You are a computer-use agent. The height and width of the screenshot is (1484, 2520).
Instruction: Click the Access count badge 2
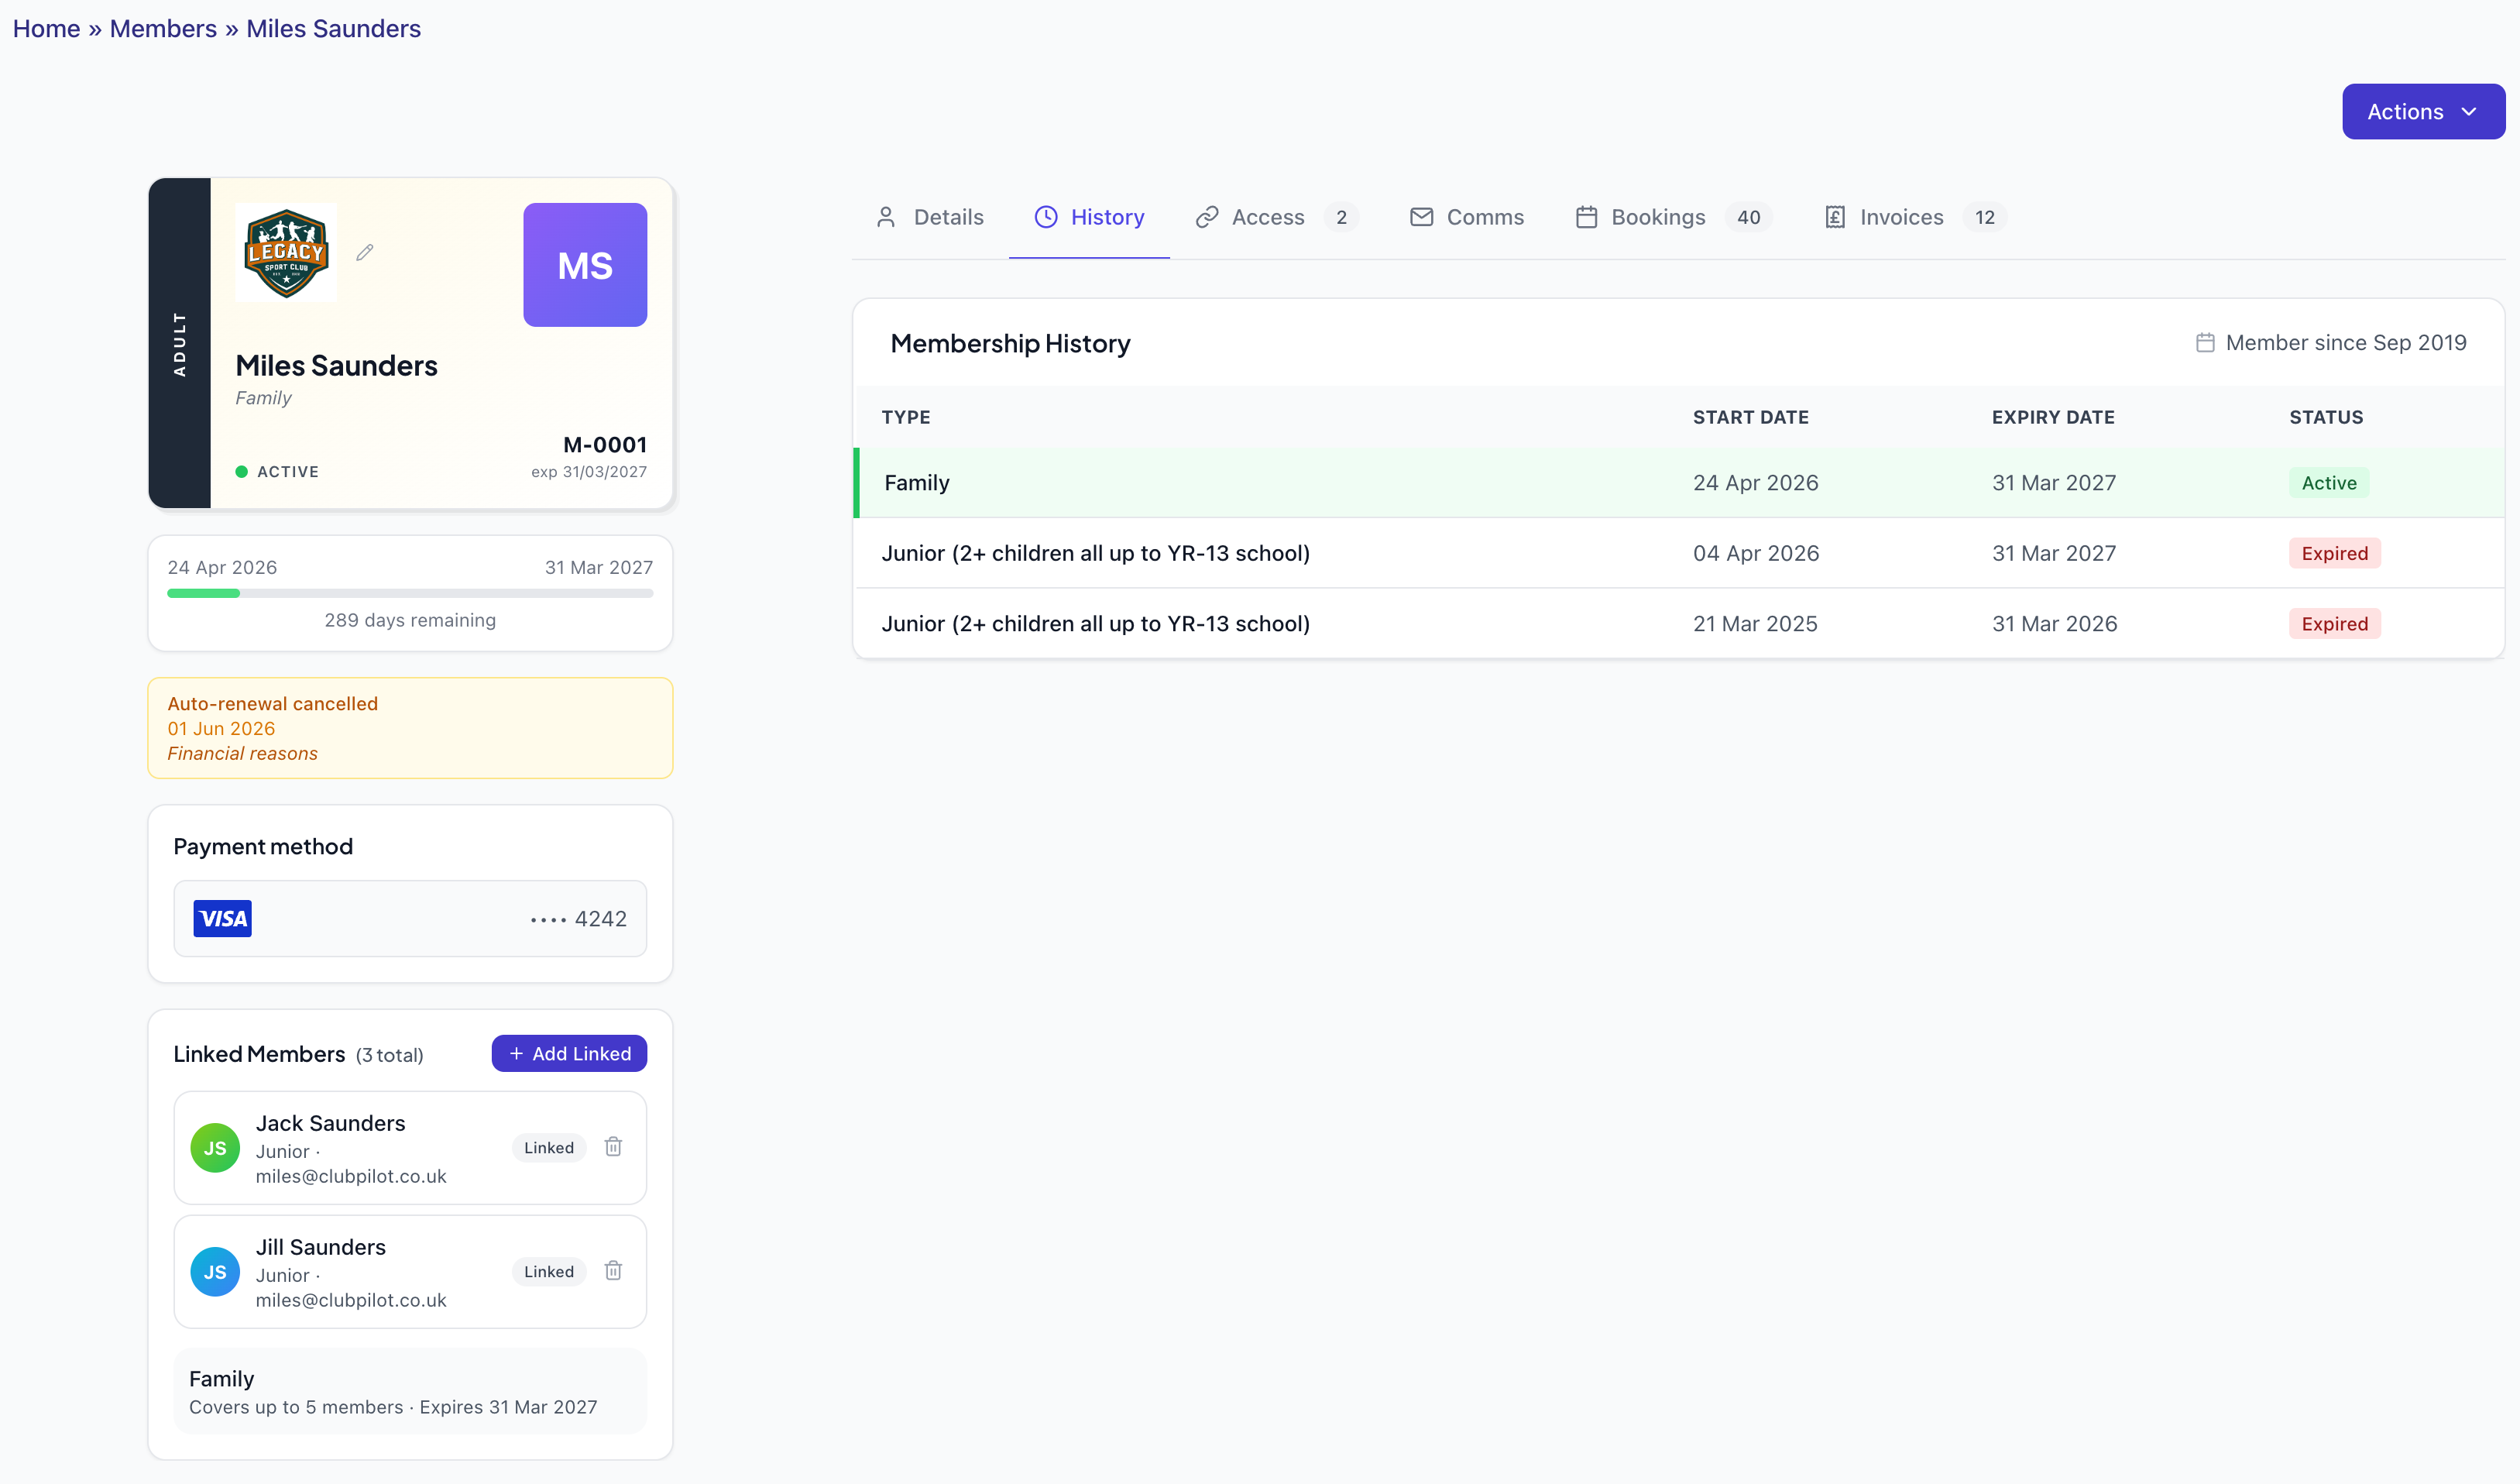[x=1341, y=217]
